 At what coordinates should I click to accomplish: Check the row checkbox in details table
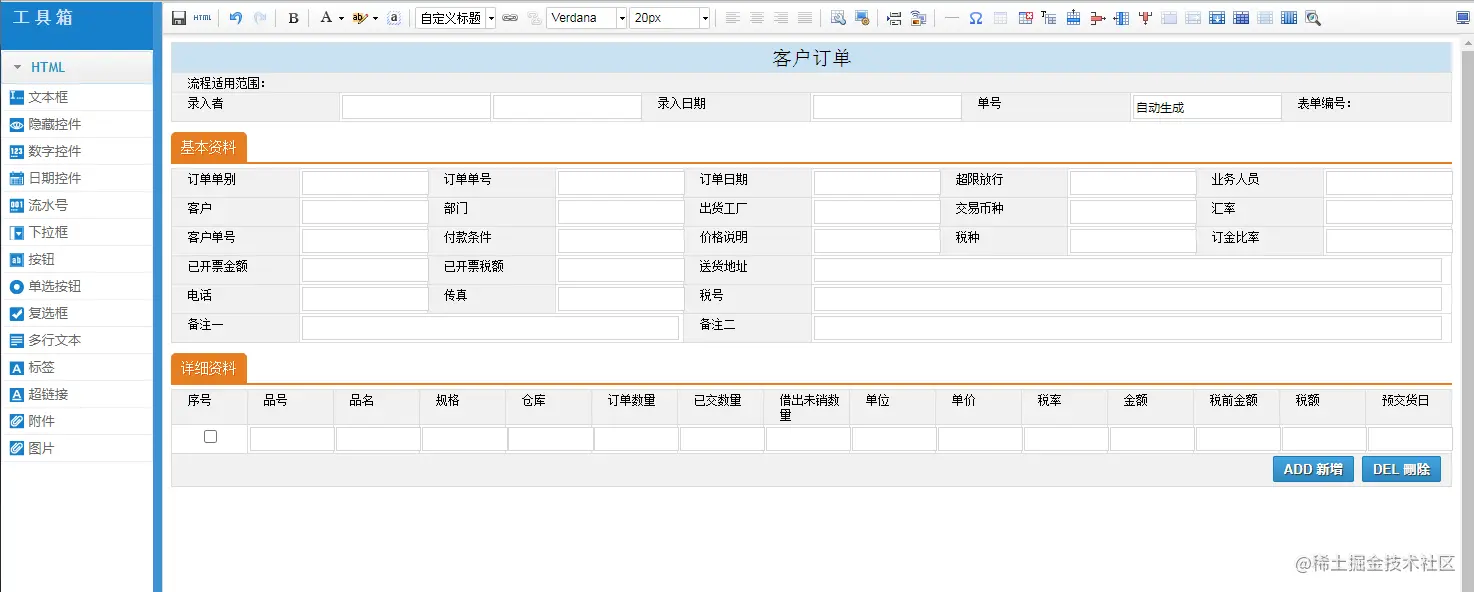(210, 437)
